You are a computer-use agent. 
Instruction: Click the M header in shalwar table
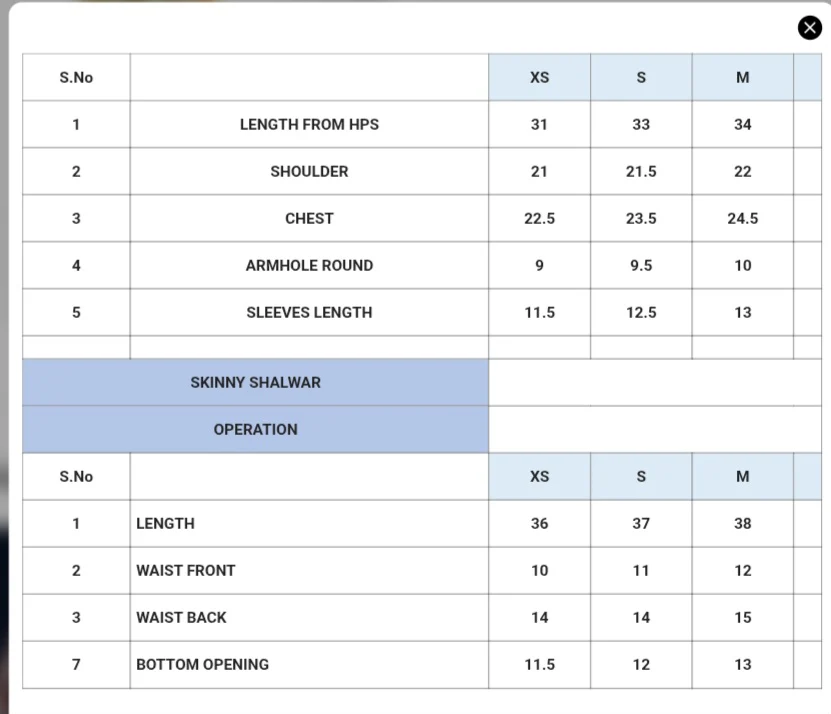[742, 476]
